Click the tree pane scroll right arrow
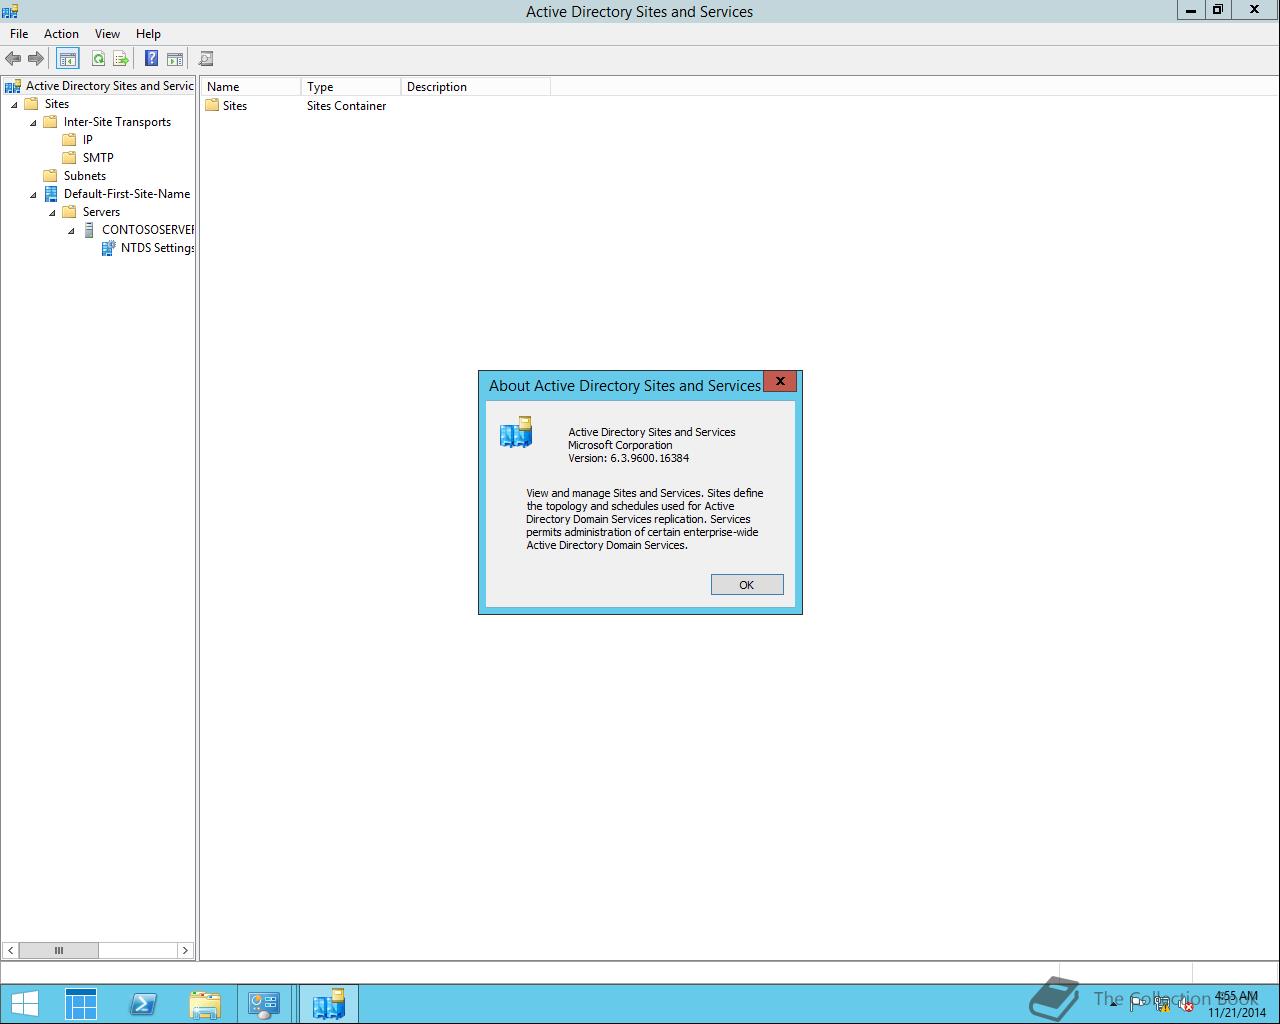 pos(184,950)
